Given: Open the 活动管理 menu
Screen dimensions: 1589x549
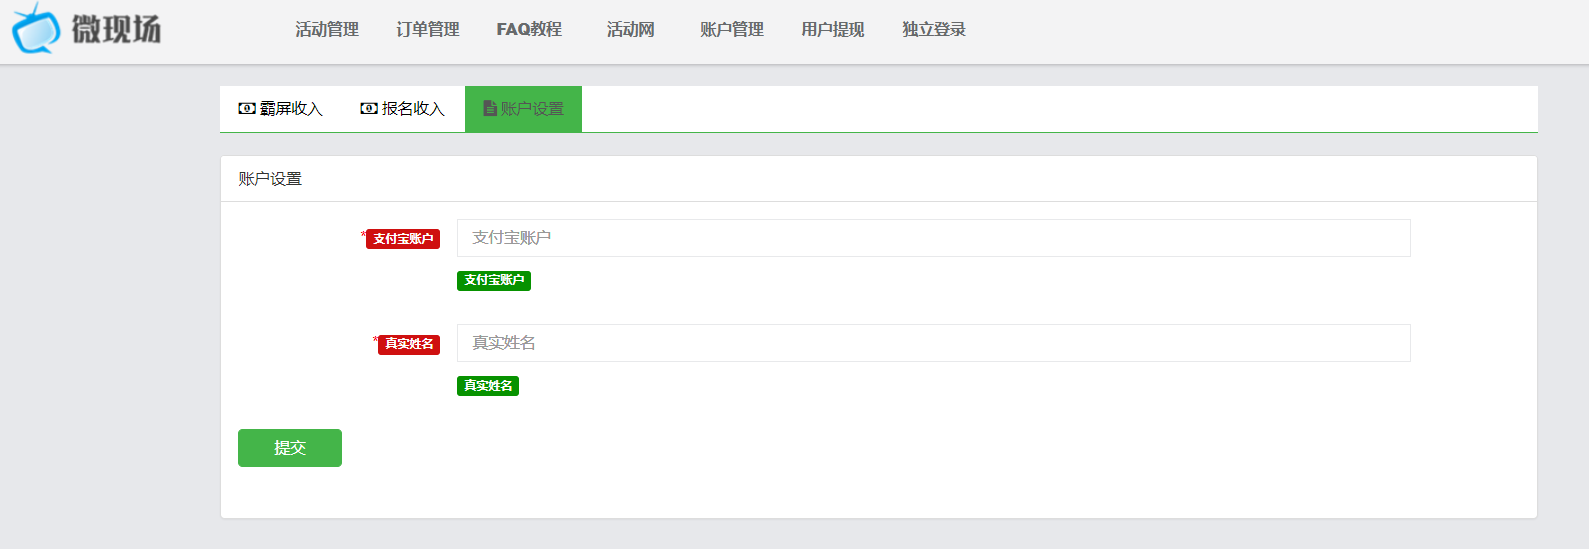Looking at the screenshot, I should point(327,30).
